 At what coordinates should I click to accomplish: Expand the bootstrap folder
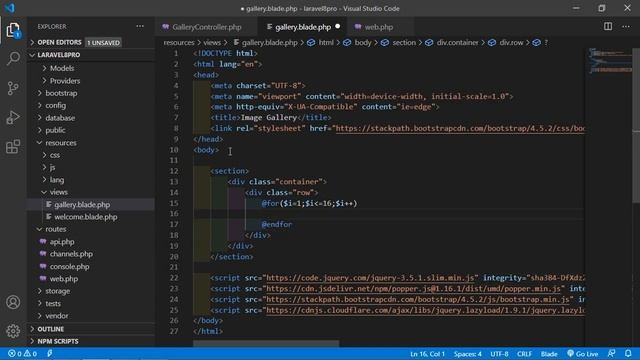(x=61, y=93)
